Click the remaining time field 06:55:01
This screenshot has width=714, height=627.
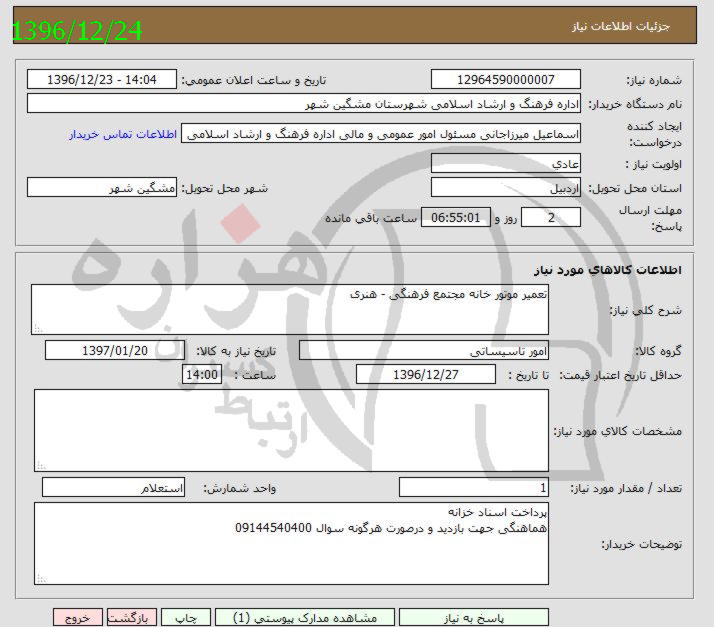coord(455,217)
